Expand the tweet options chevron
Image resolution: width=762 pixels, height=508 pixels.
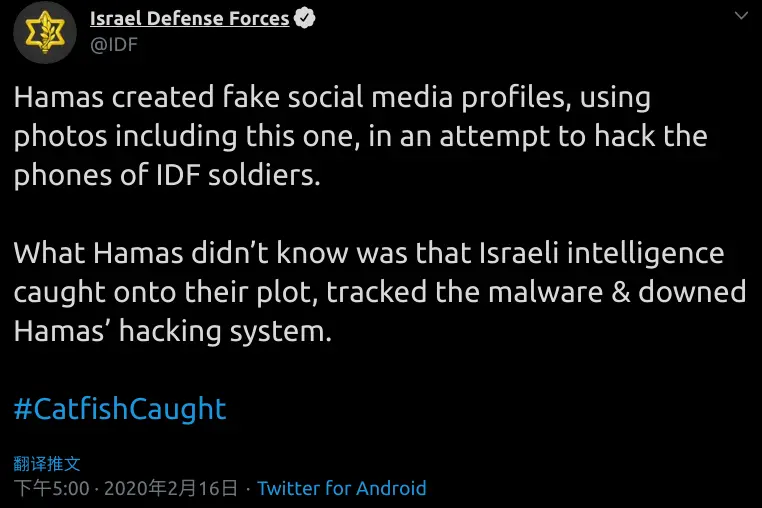[741, 16]
